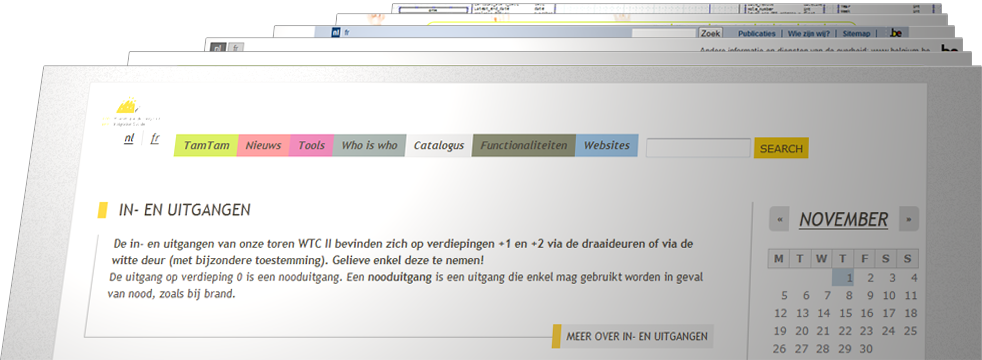982x360 pixels.
Task: Click the Sitemap link in background page
Action: (856, 33)
